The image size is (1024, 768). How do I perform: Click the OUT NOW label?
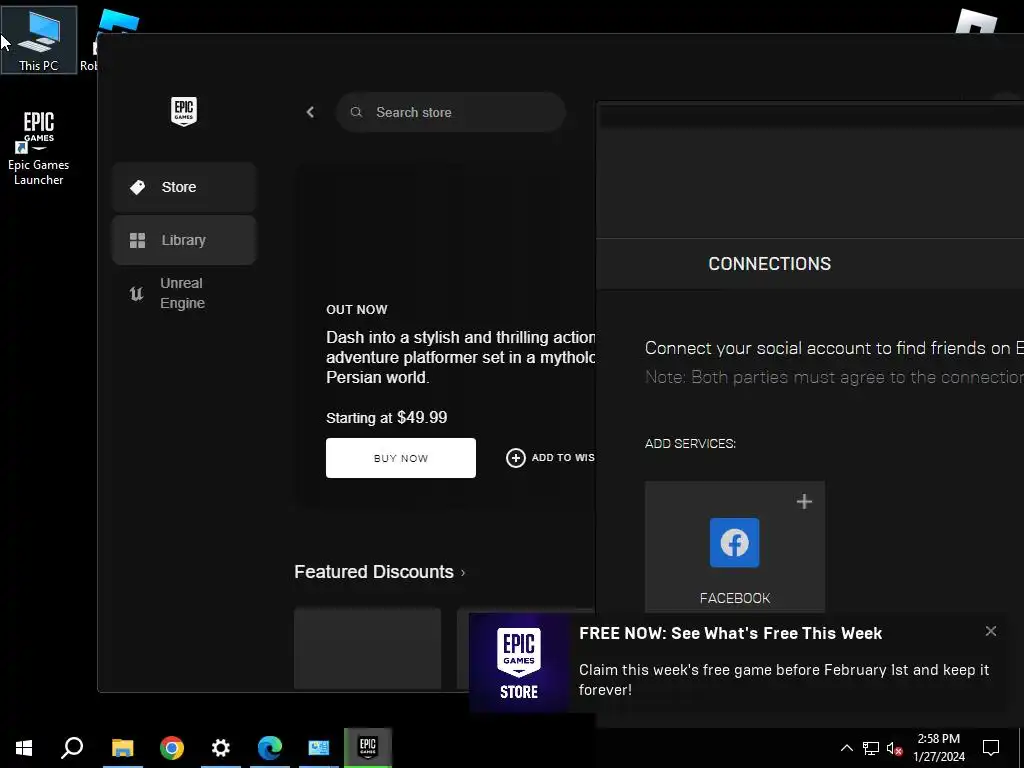[x=357, y=310]
